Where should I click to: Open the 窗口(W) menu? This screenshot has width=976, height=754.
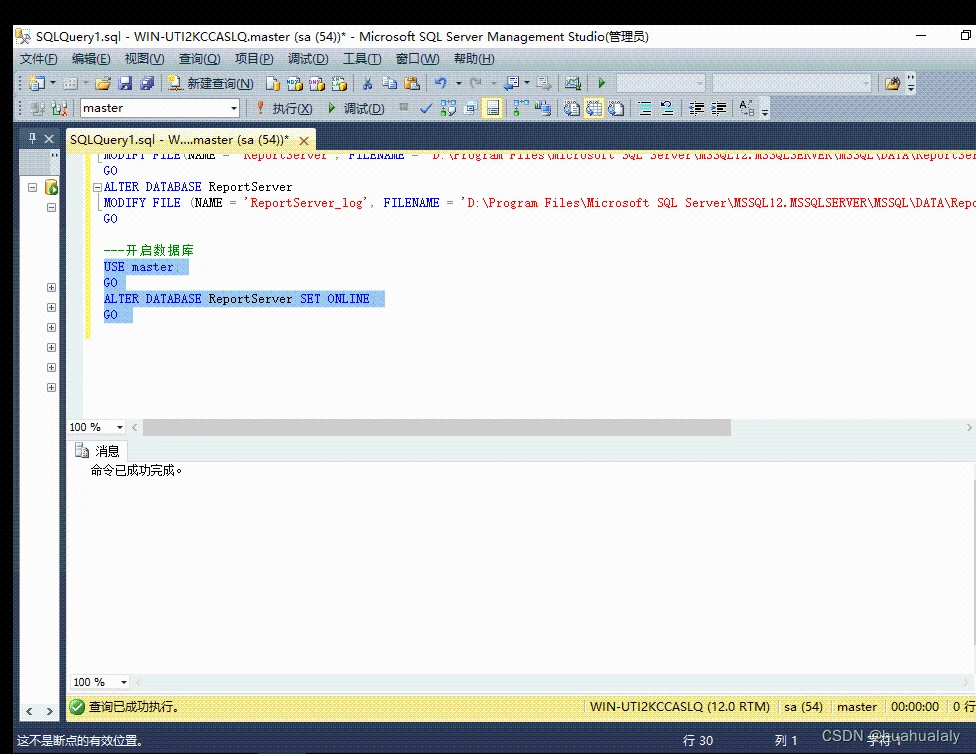[418, 59]
